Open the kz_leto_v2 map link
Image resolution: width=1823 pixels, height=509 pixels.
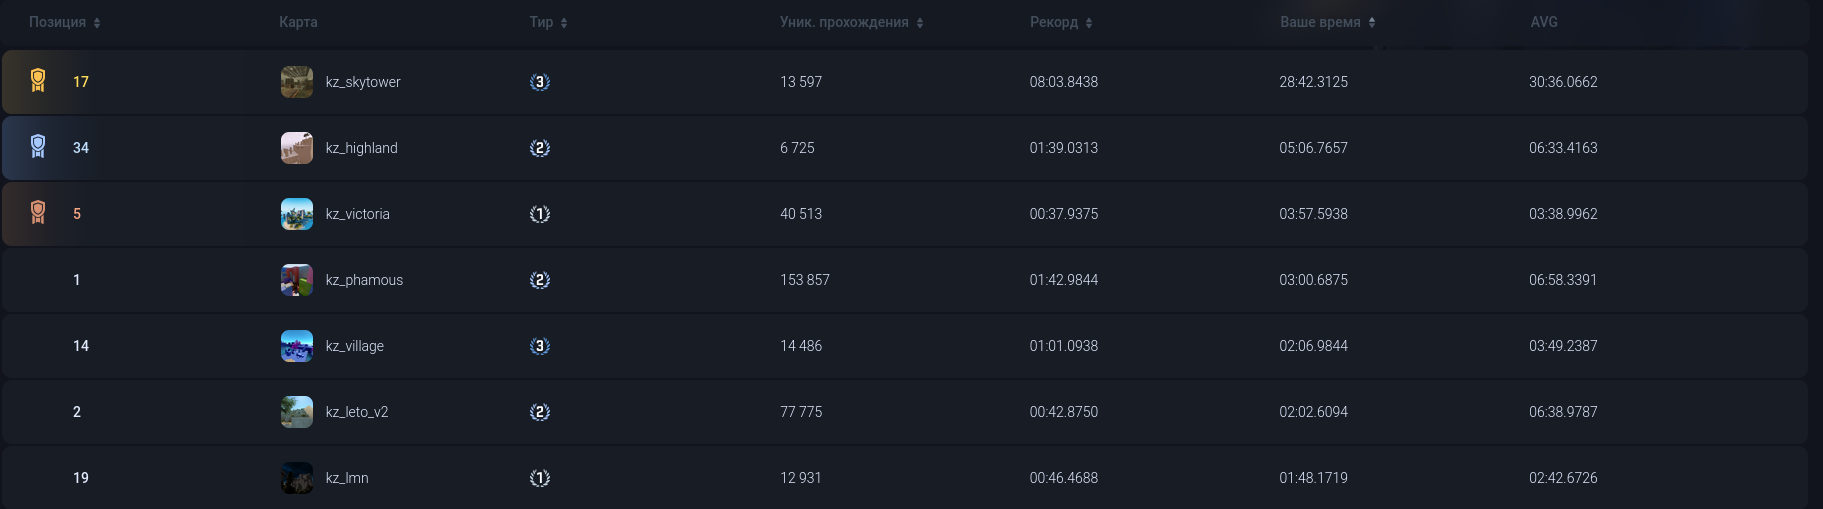click(x=357, y=412)
